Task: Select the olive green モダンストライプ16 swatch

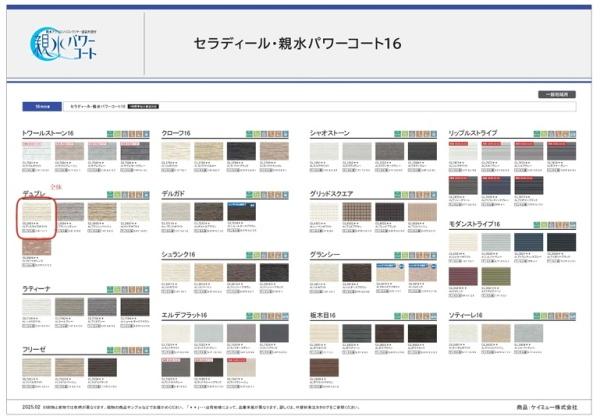Action: tap(496, 277)
